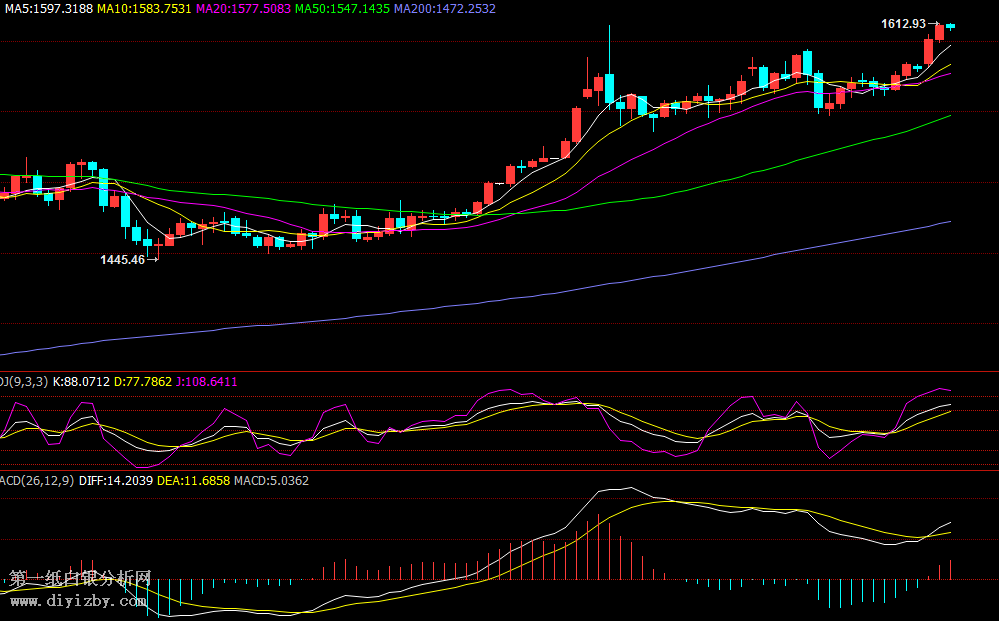Viewport: 999px width, 621px height.
Task: Click the MA200:1472.2532 label
Action: pos(444,8)
